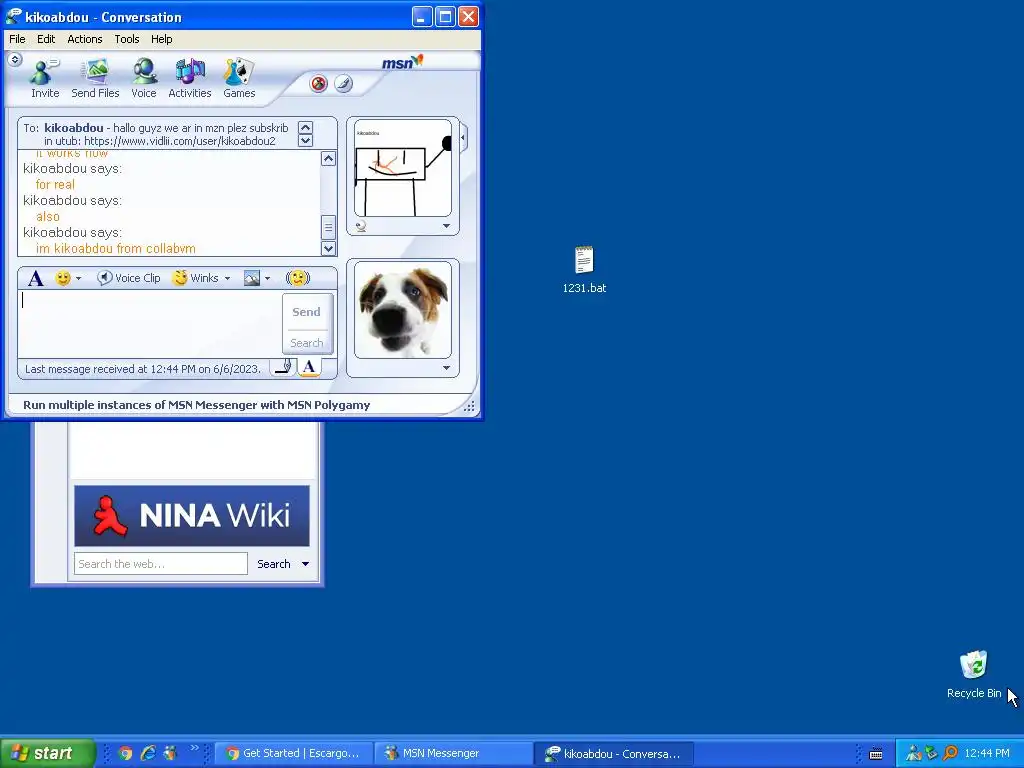Launch Chrome from Quick Launch

(x=125, y=753)
